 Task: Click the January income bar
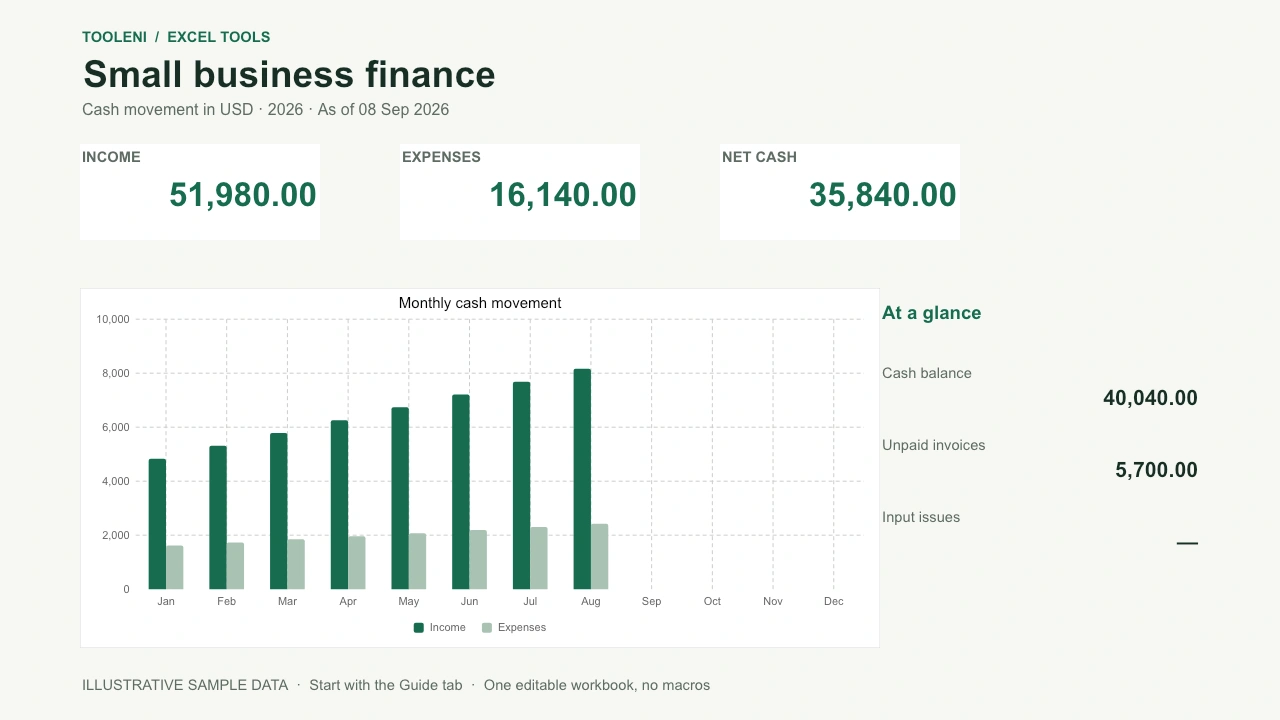(157, 524)
